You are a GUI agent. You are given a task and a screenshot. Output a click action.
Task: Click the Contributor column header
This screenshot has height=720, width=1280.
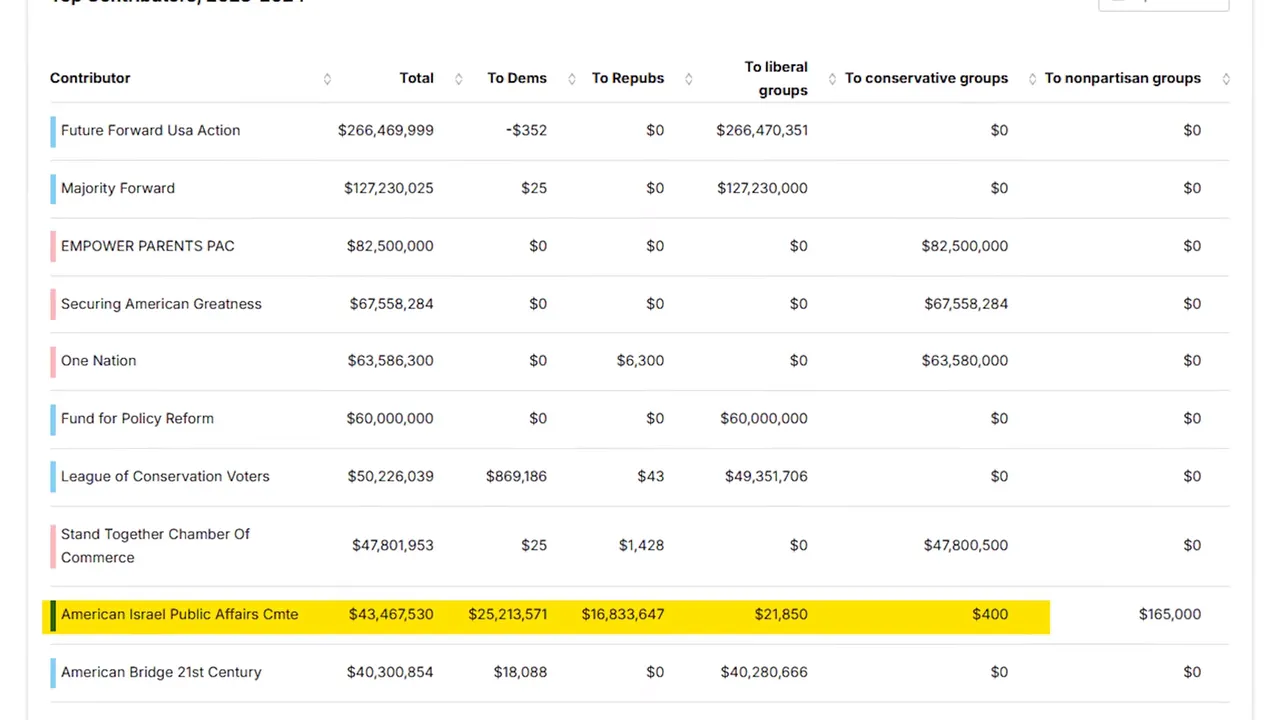coord(90,78)
